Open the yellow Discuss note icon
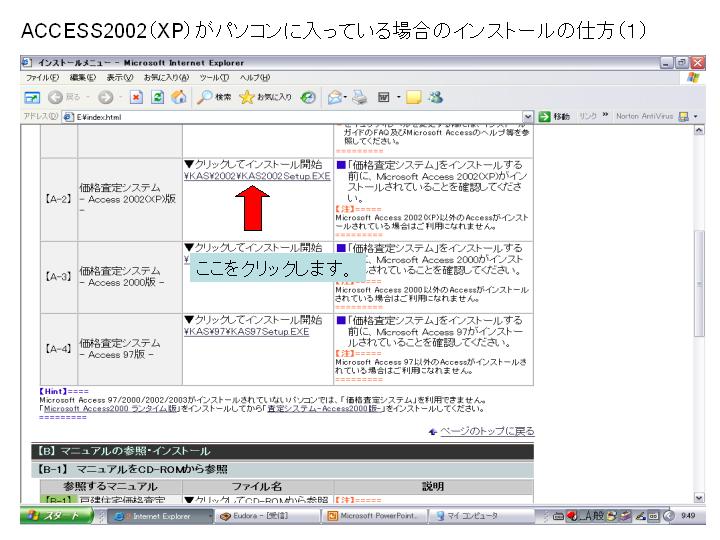Image resolution: width=720 pixels, height=540 pixels. (414, 97)
